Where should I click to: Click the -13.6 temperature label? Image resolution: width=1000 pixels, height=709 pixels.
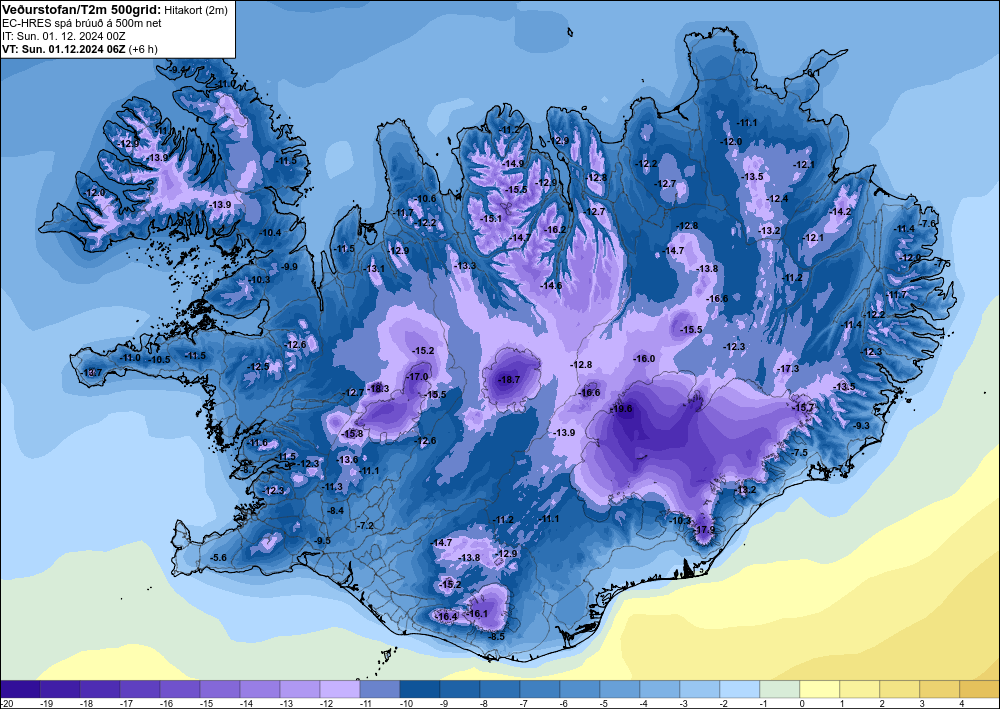click(348, 460)
